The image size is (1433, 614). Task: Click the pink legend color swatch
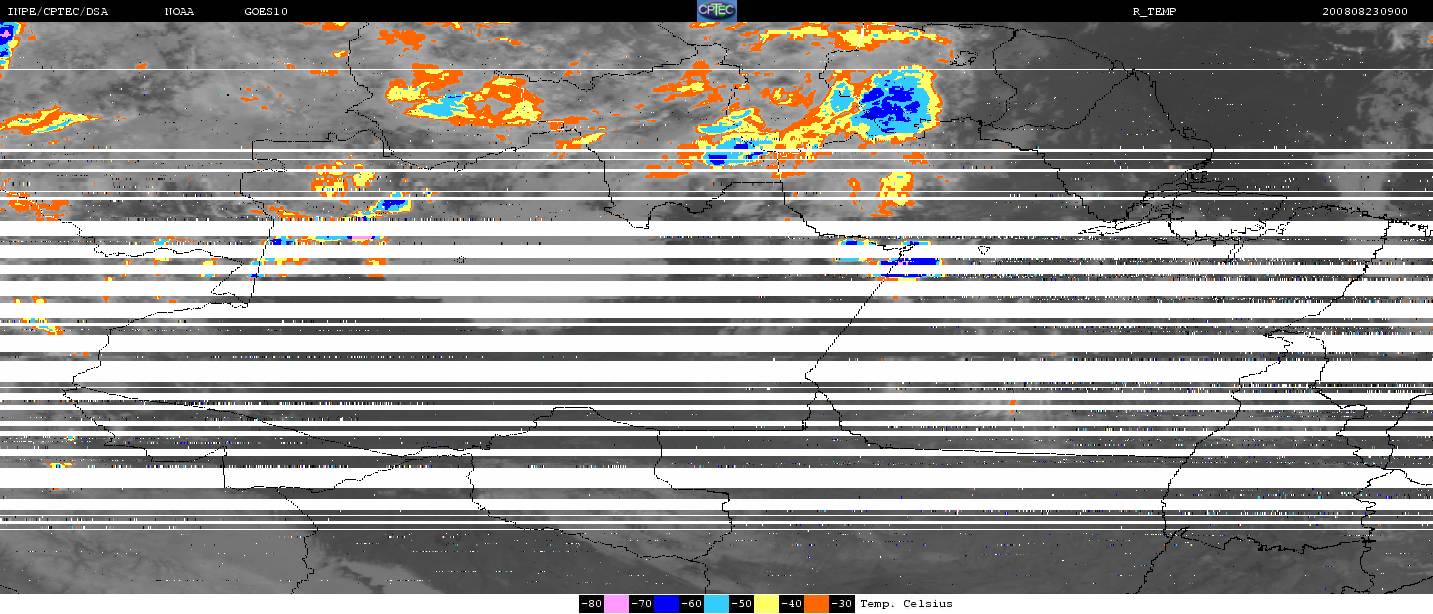pyautogui.click(x=617, y=604)
